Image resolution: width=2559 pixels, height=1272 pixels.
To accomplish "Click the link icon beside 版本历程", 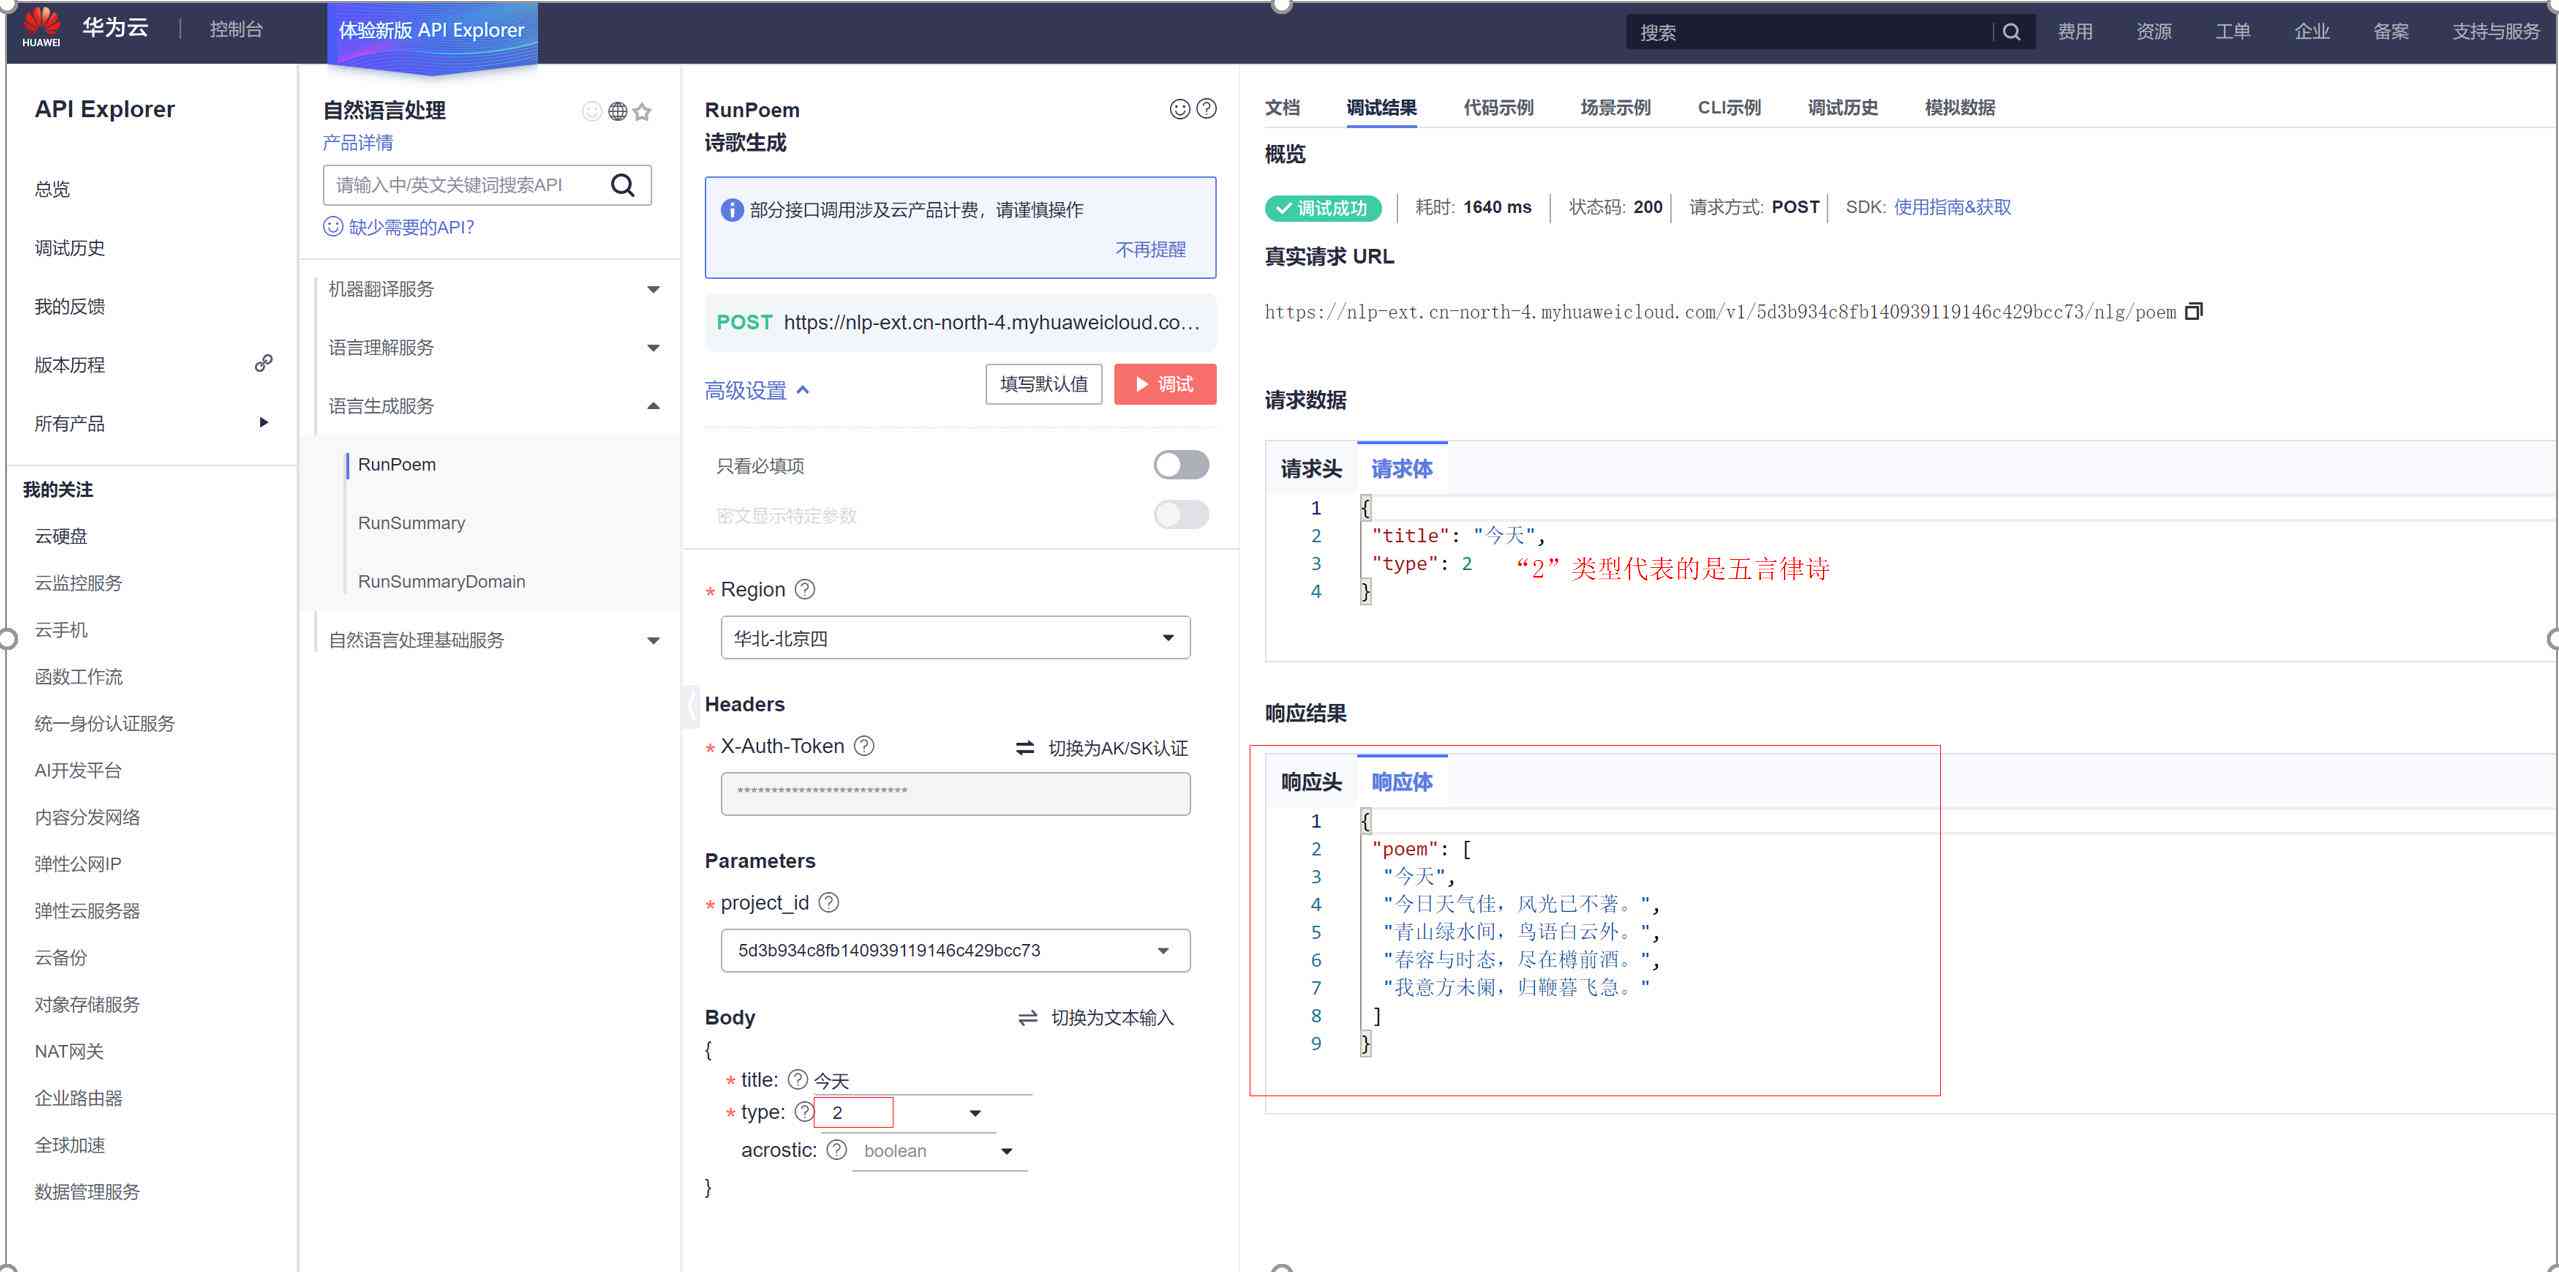I will pyautogui.click(x=263, y=363).
